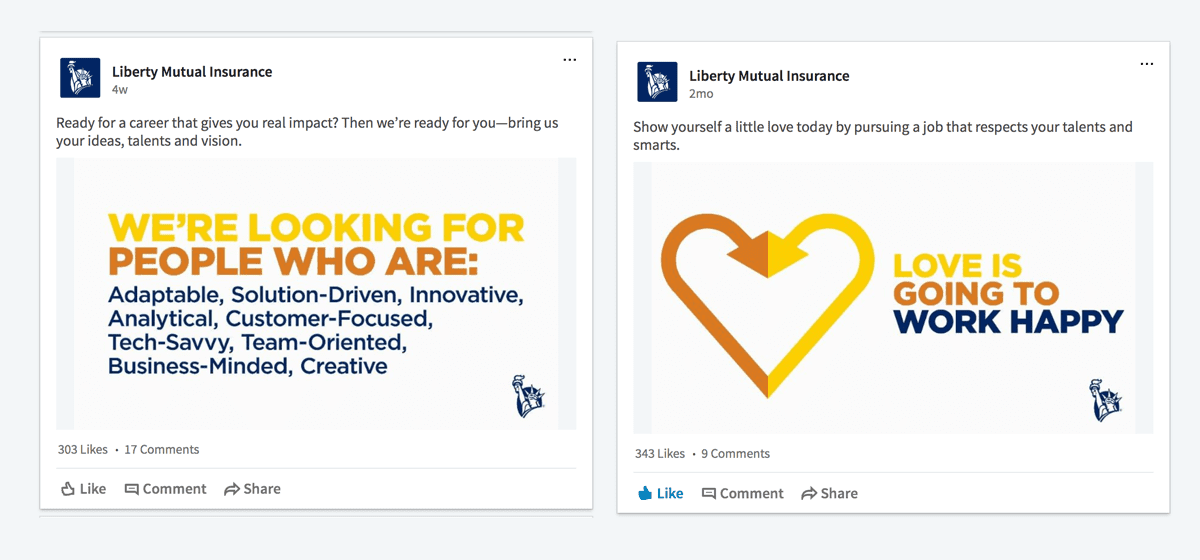The width and height of the screenshot is (1200, 560).
Task: View the 303 Likes list
Action: click(82, 449)
